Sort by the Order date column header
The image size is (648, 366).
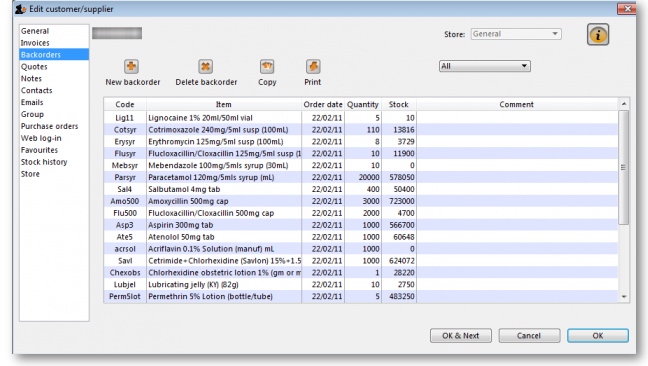point(323,105)
